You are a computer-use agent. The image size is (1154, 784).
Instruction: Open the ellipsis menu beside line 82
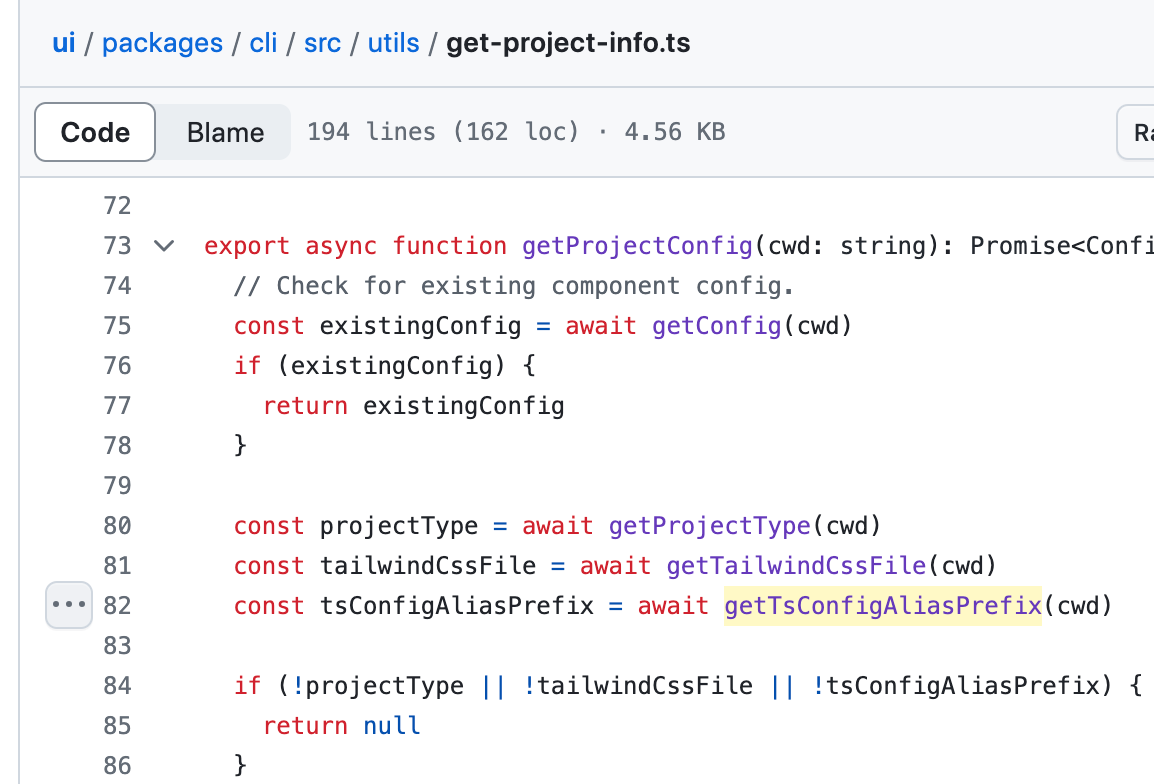coord(68,605)
